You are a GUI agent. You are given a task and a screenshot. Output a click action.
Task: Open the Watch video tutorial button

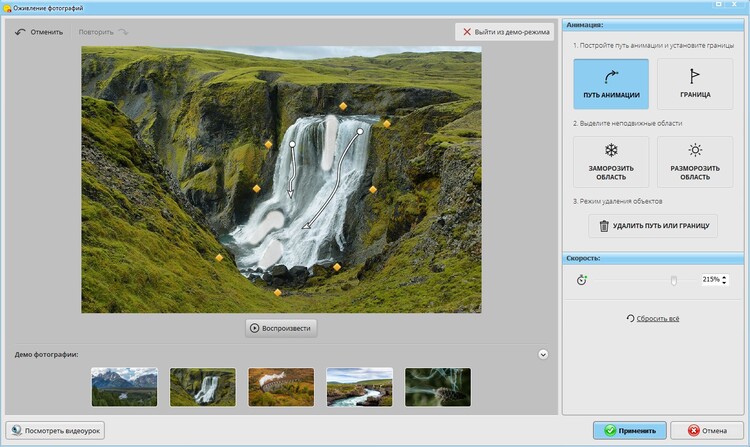tap(55, 430)
